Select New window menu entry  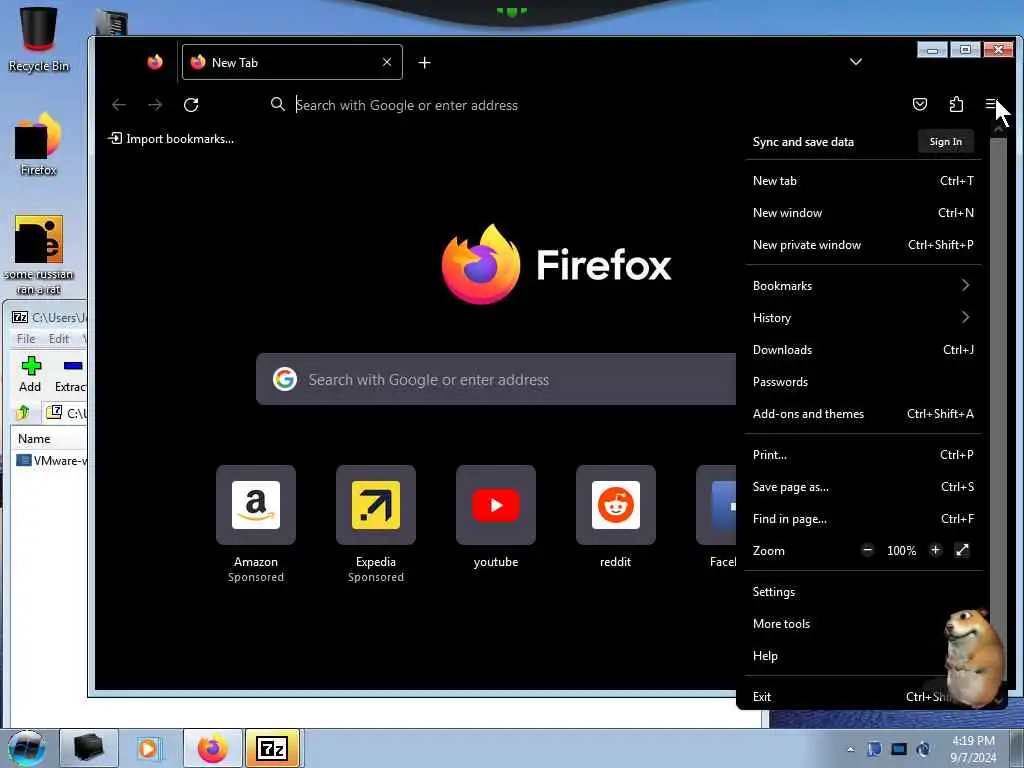(863, 213)
